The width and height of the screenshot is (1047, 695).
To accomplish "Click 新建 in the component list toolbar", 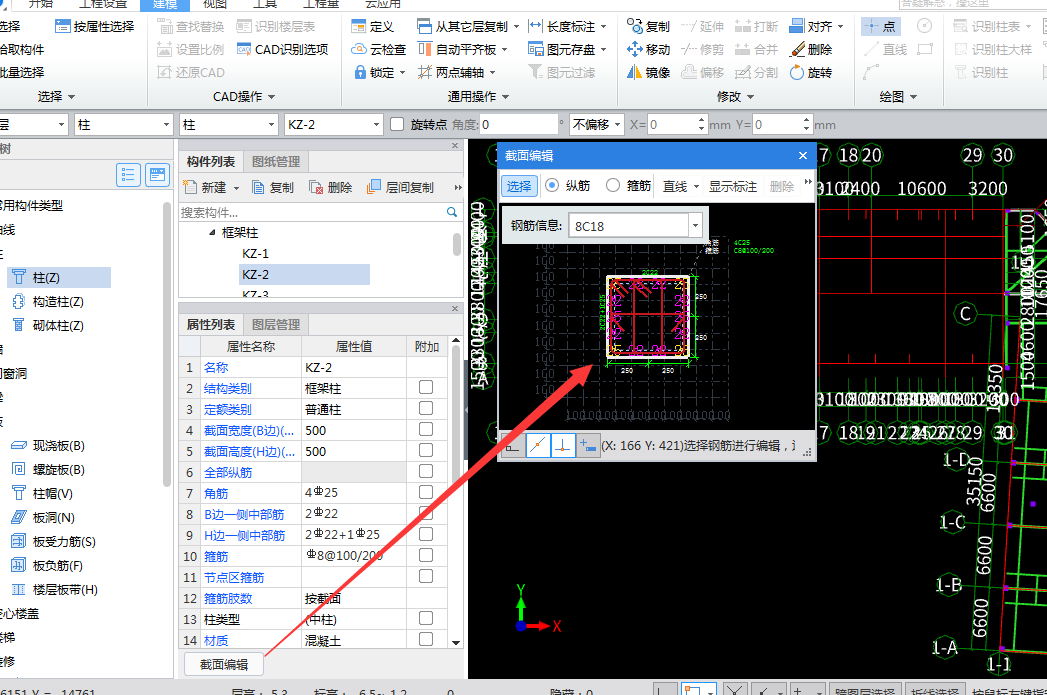I will coord(211,188).
